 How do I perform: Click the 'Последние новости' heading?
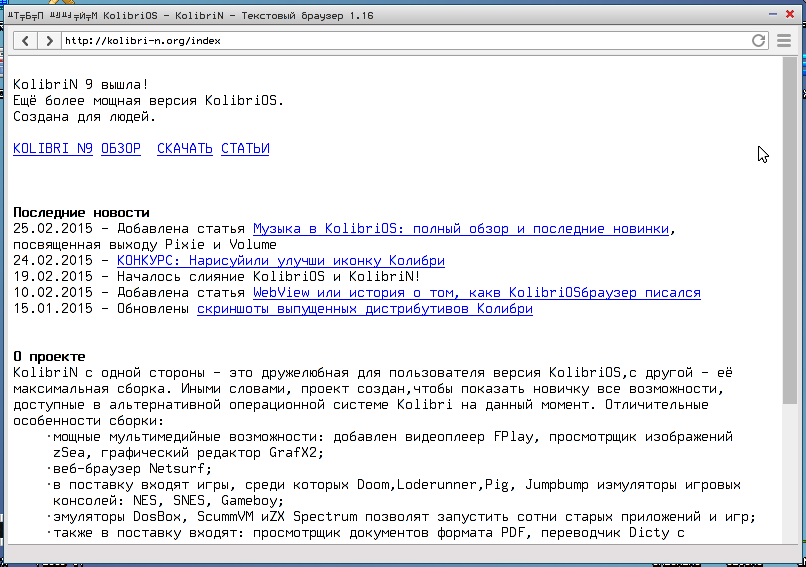pos(81,213)
